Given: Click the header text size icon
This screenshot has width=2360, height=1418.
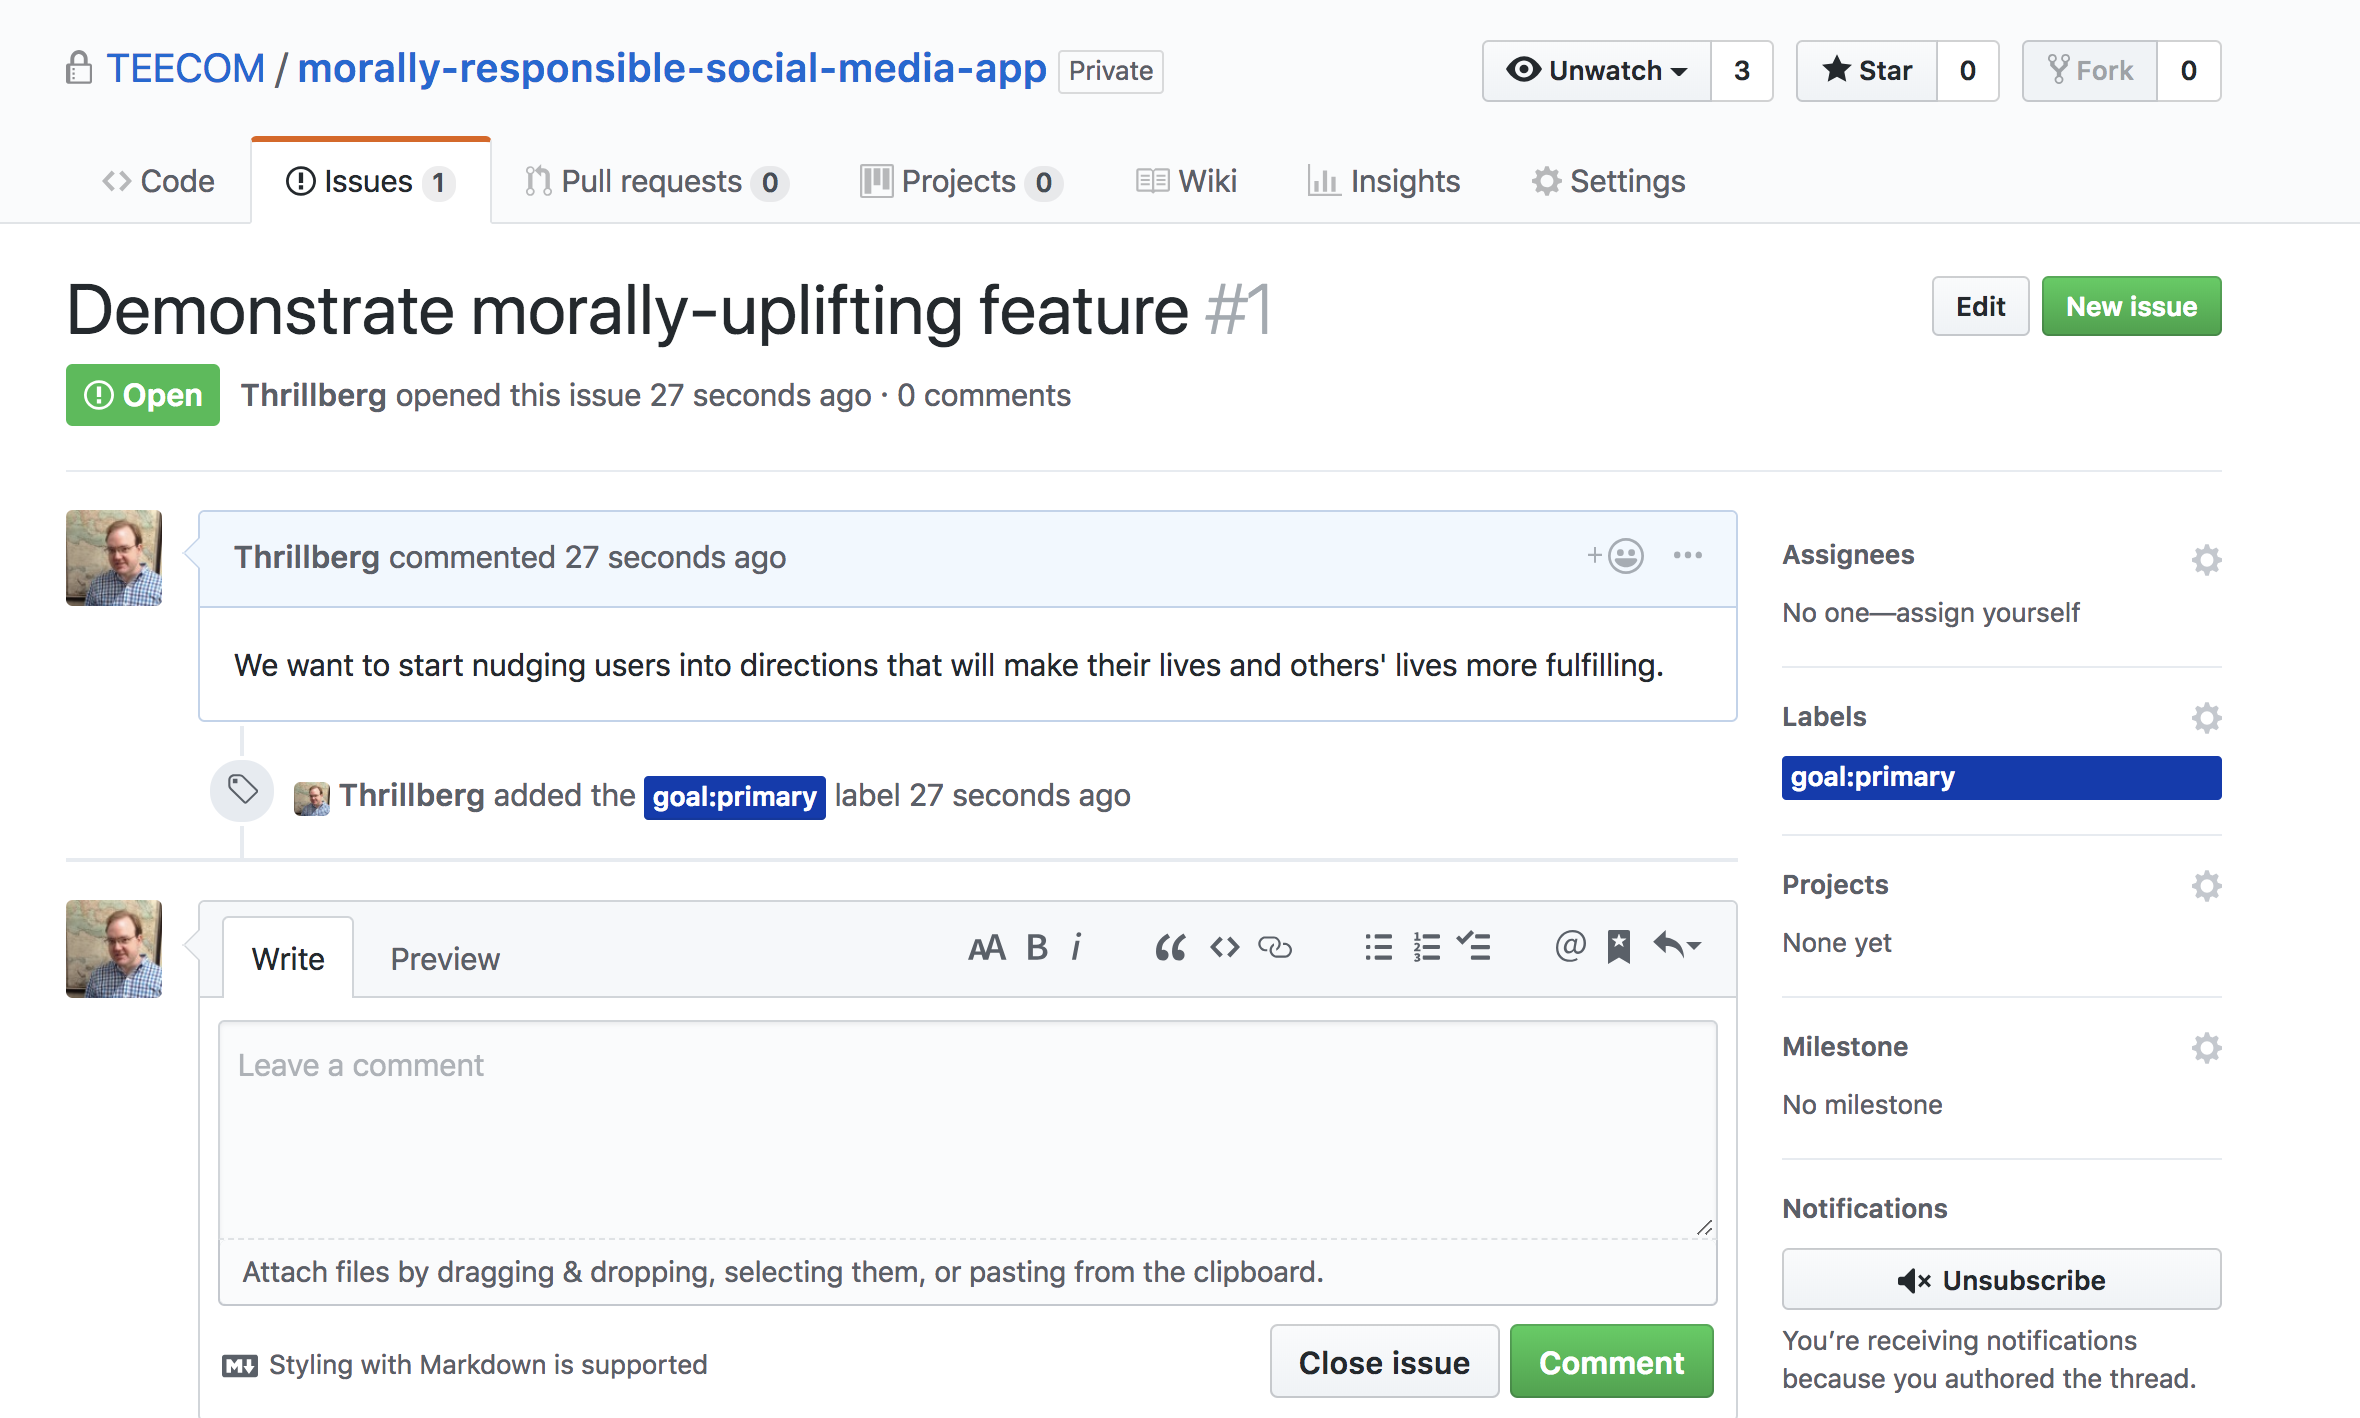Looking at the screenshot, I should (x=986, y=947).
